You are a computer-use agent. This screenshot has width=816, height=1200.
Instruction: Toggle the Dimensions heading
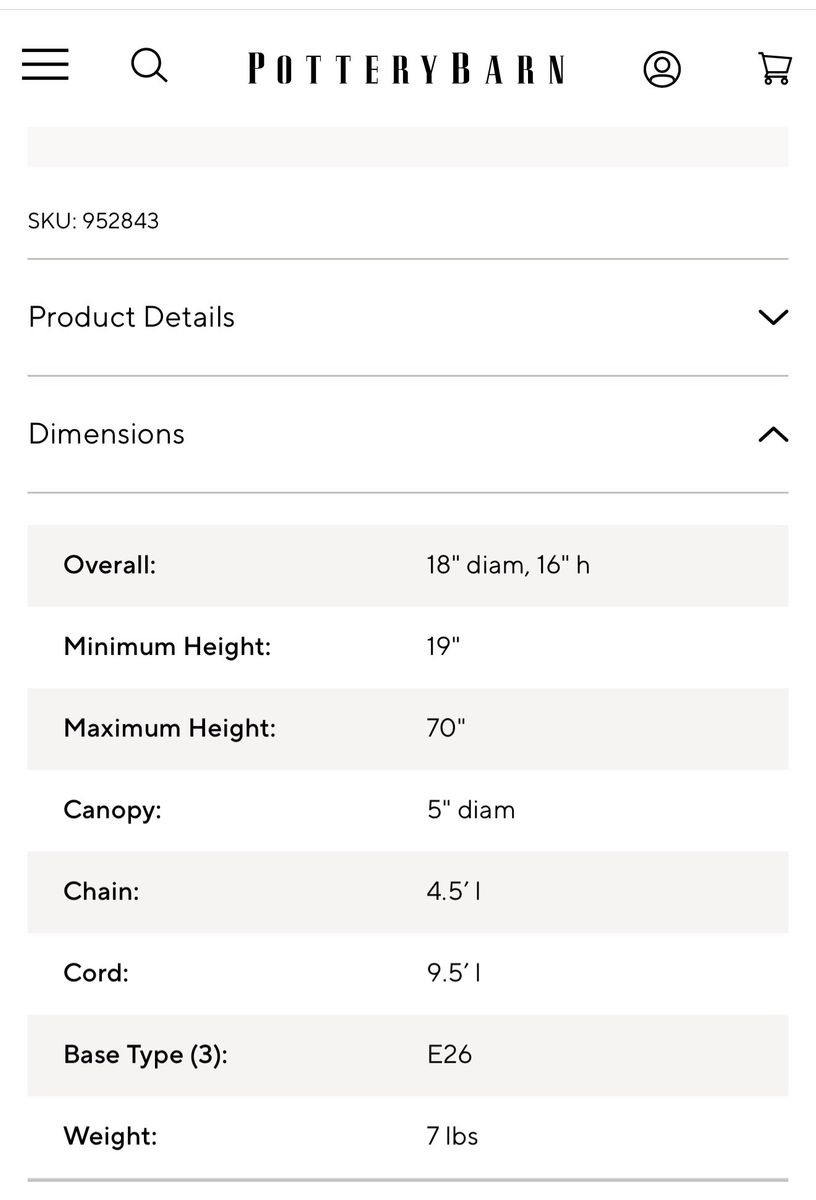(106, 434)
